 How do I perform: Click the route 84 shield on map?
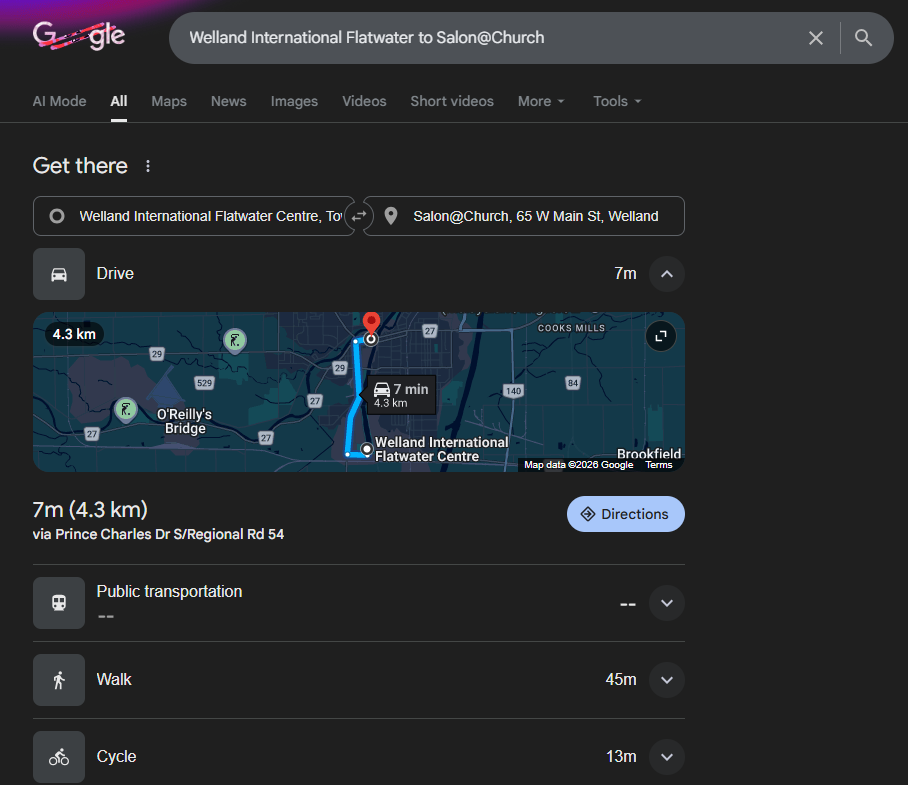[x=573, y=383]
